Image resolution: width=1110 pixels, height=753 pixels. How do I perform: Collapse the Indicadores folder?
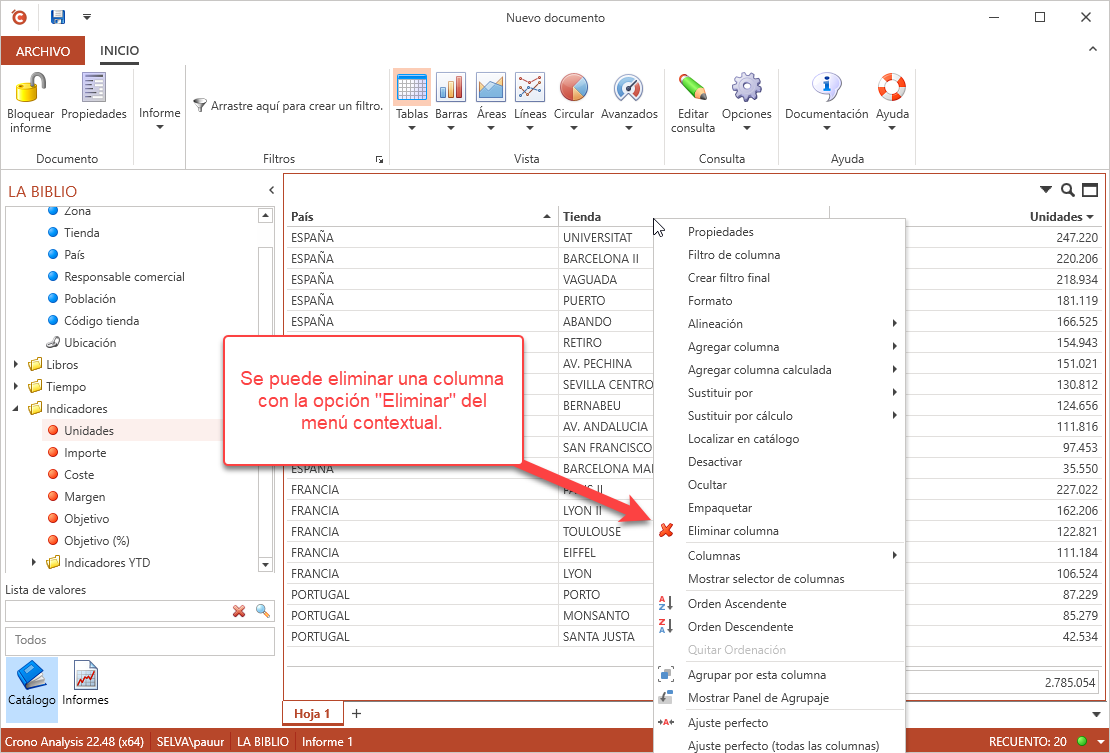16,409
